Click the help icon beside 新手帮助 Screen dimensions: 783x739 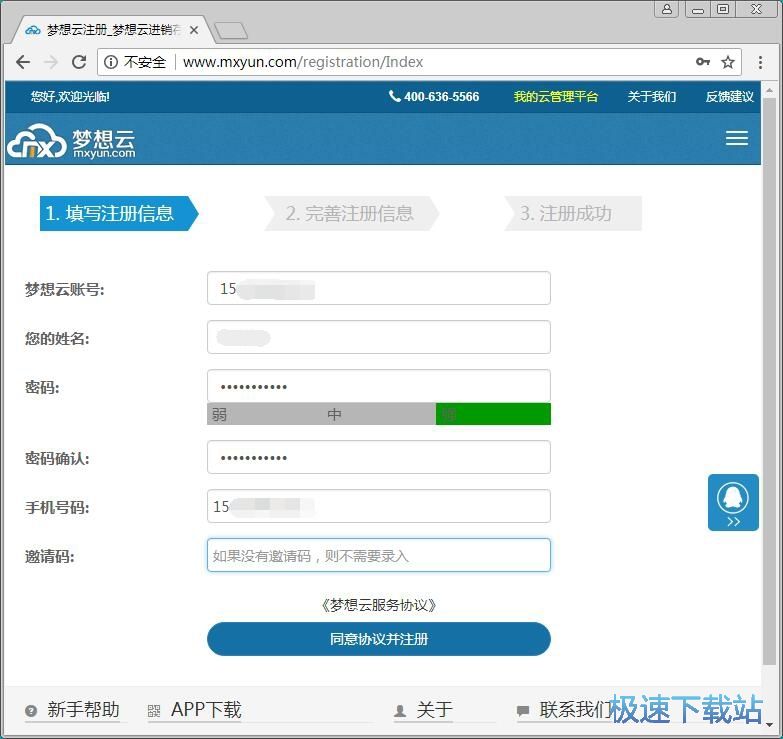(x=31, y=711)
